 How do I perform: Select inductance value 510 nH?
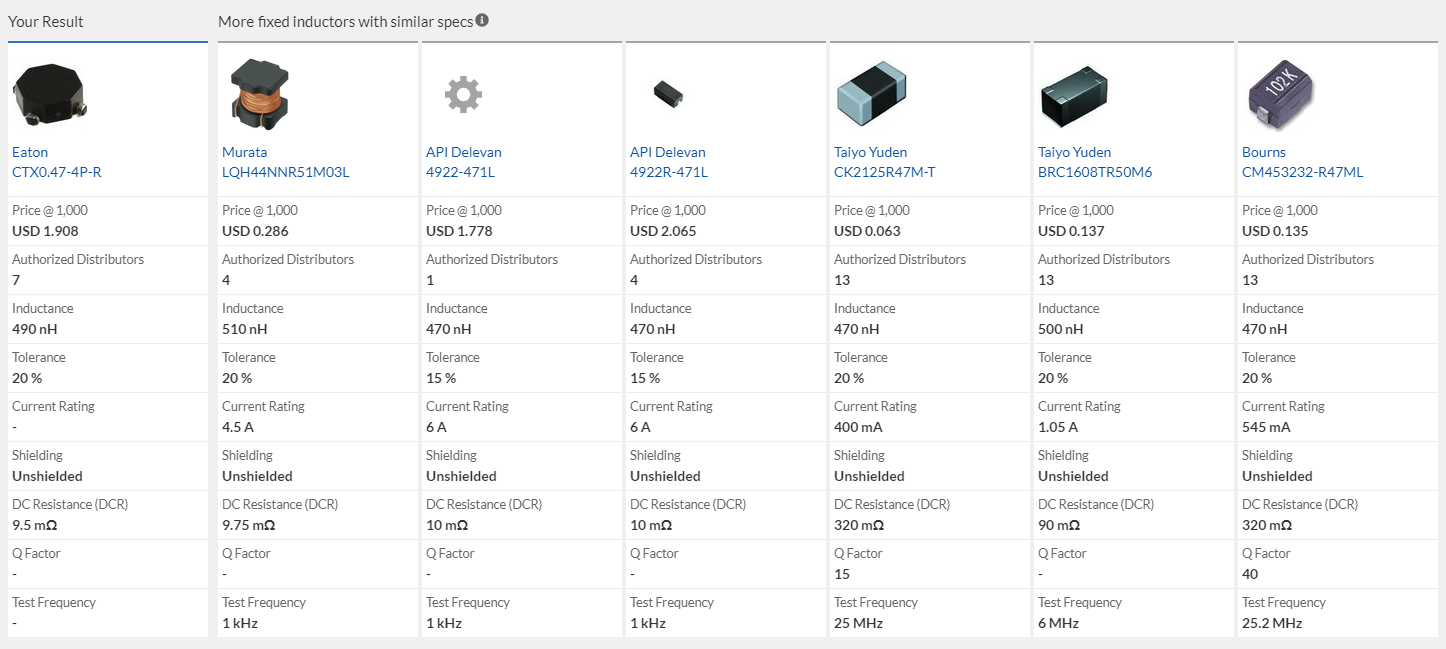(244, 329)
